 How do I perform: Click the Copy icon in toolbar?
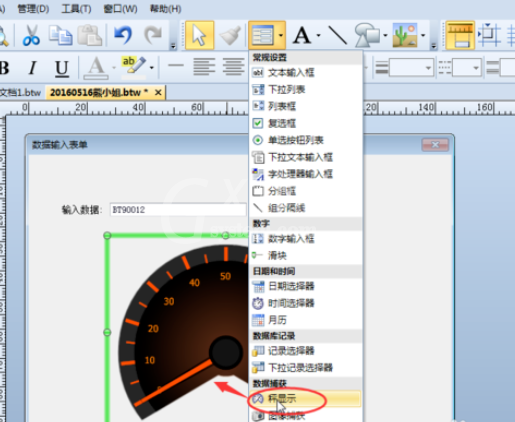pyautogui.click(x=60, y=35)
